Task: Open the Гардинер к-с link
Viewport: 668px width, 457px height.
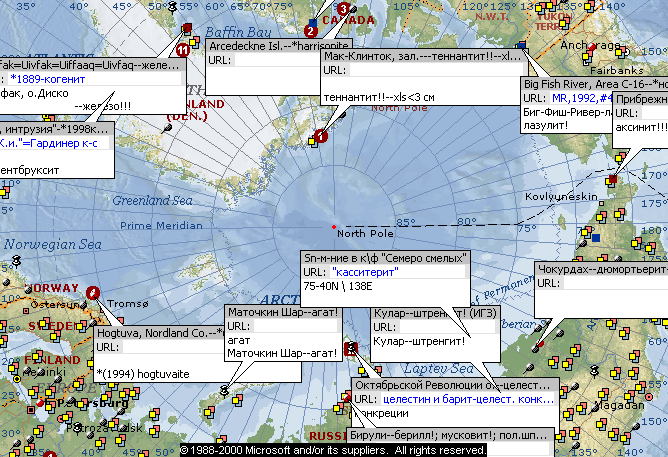Action: point(49,144)
